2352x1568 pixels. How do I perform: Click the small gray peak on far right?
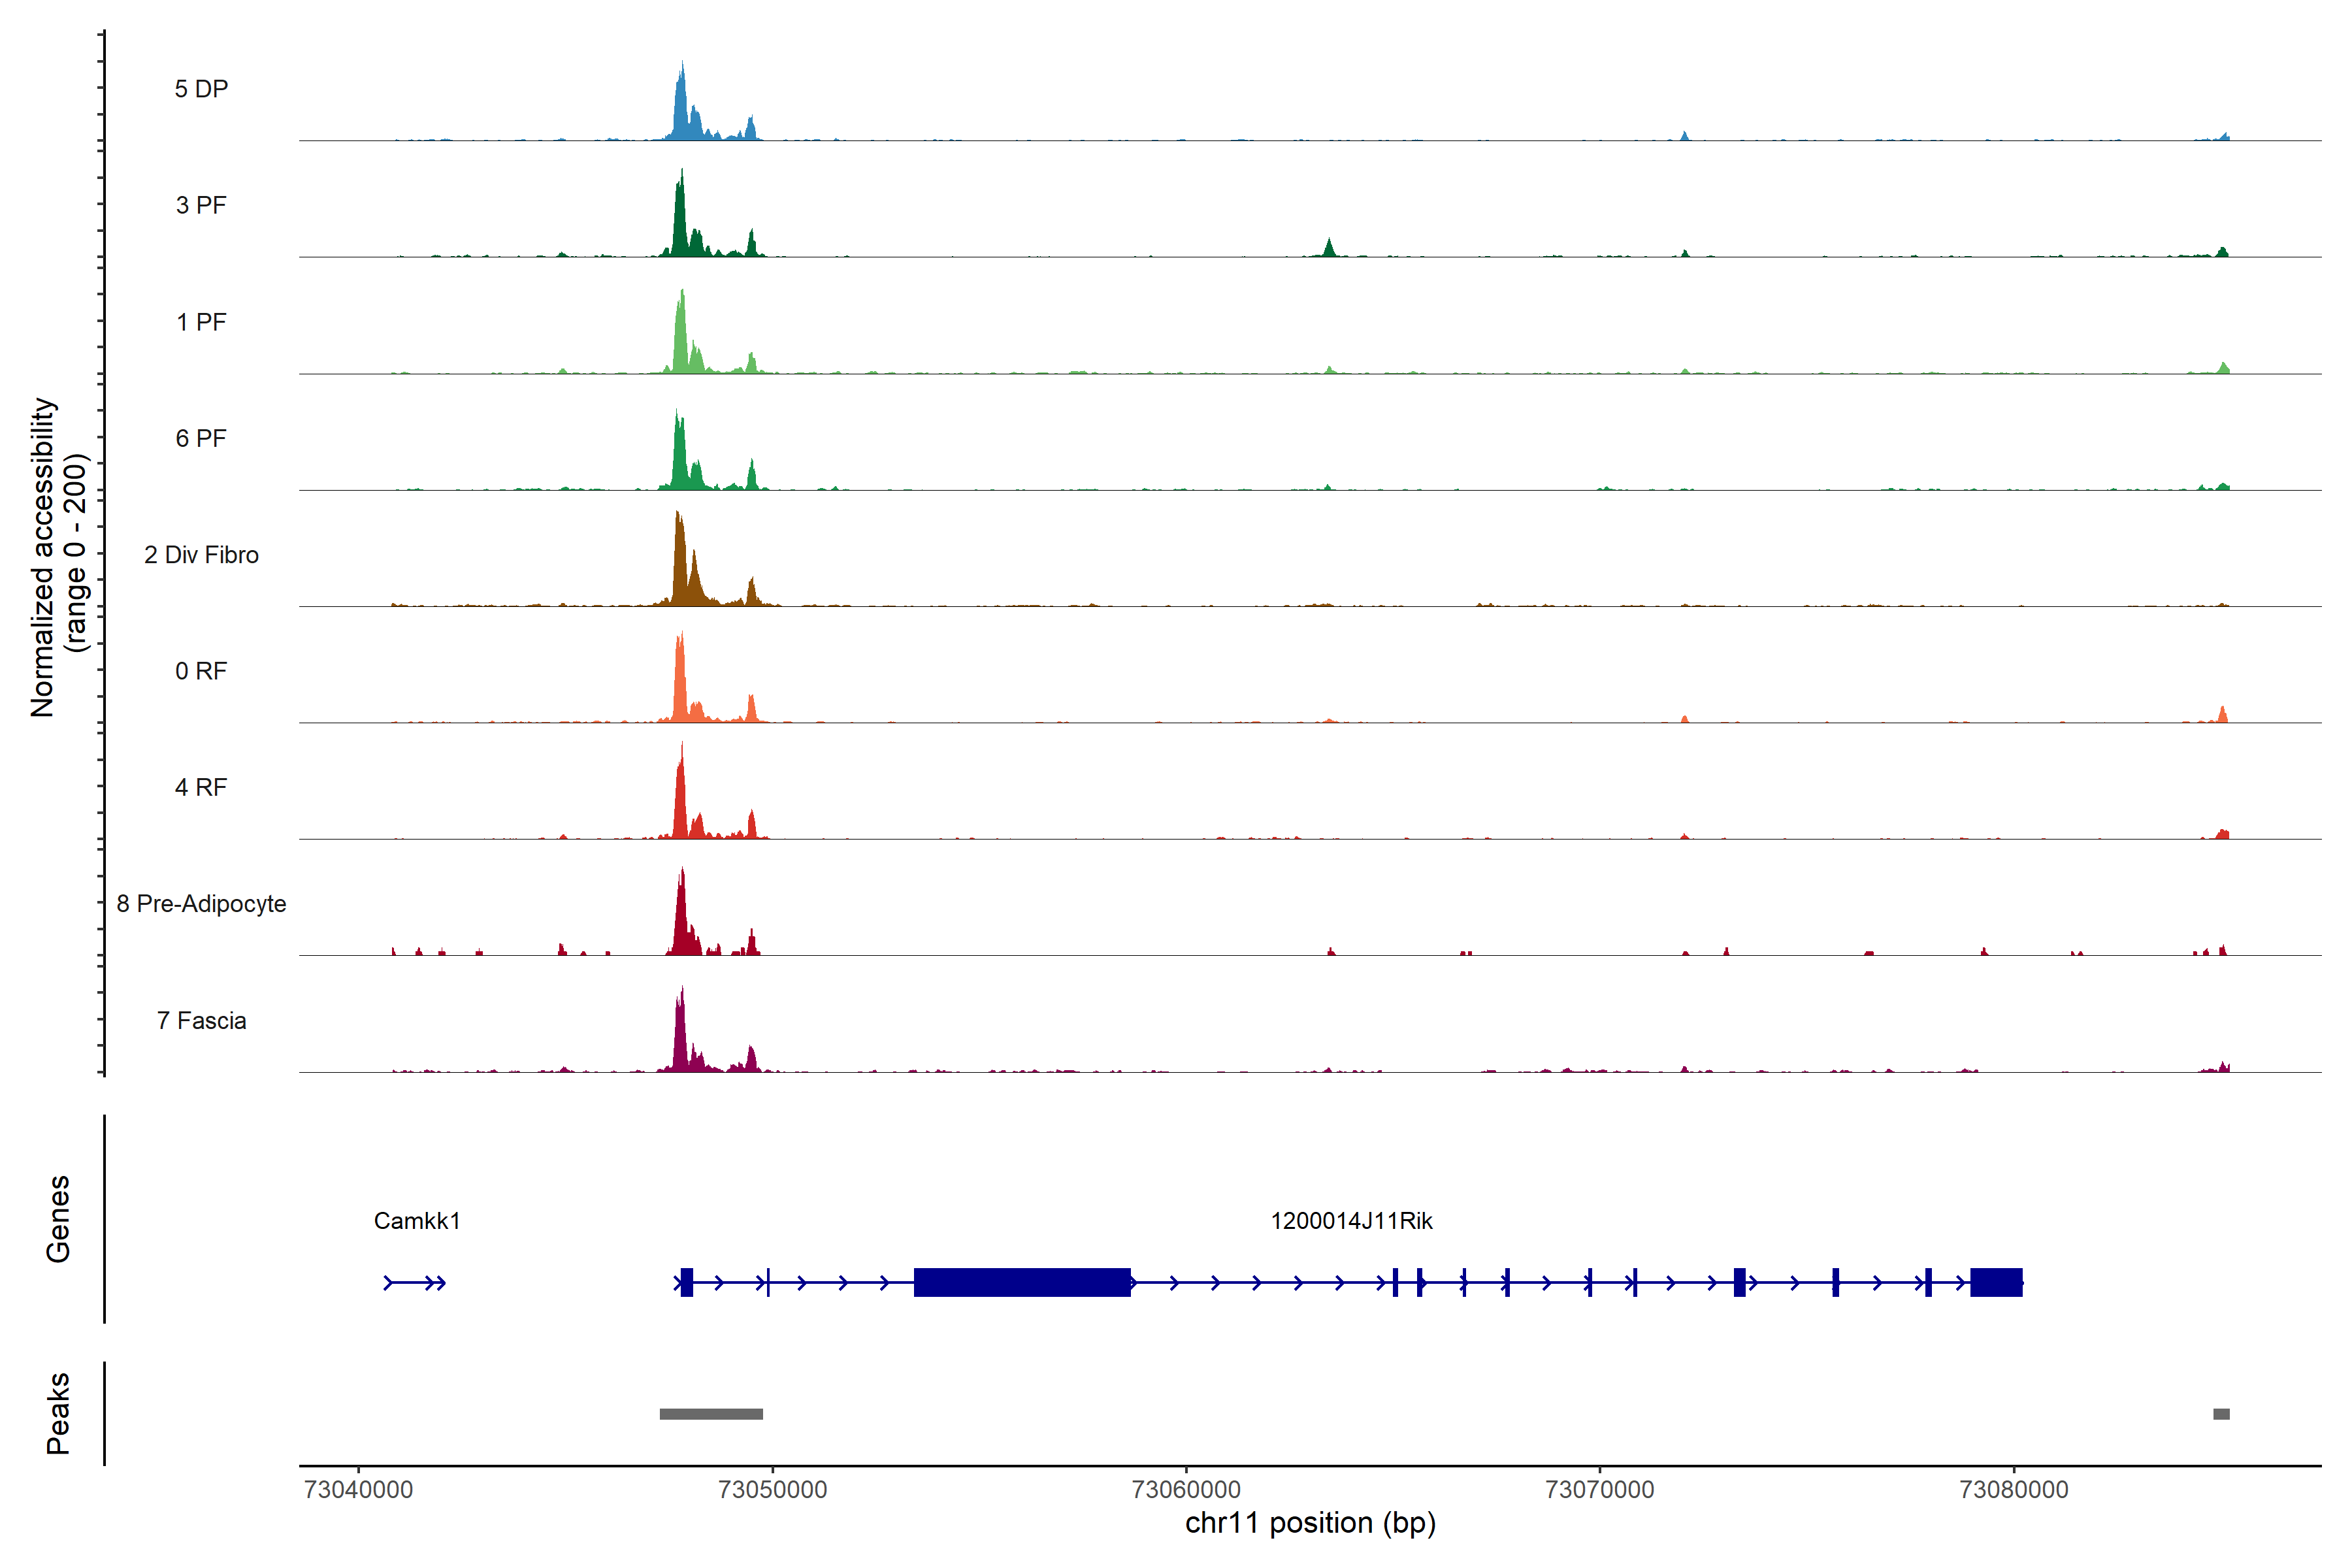pos(2221,1414)
